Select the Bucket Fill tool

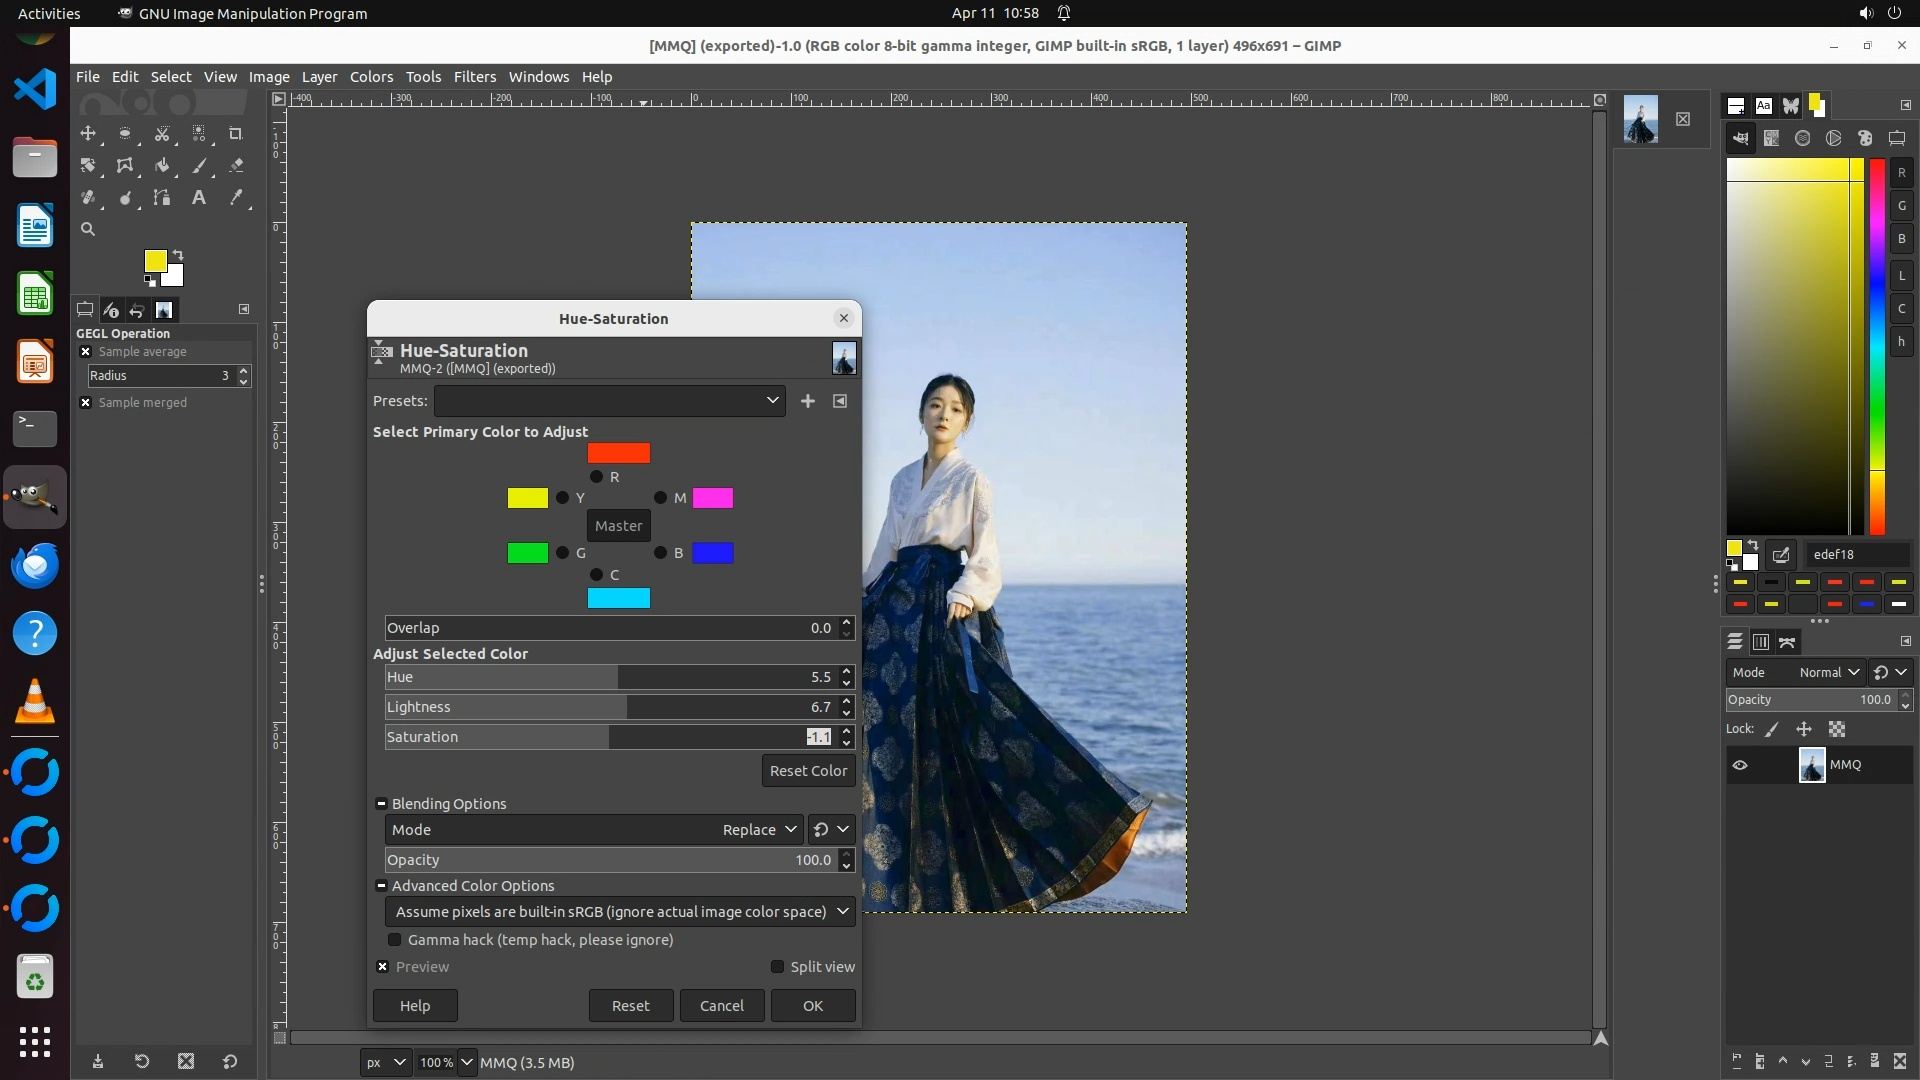[162, 166]
